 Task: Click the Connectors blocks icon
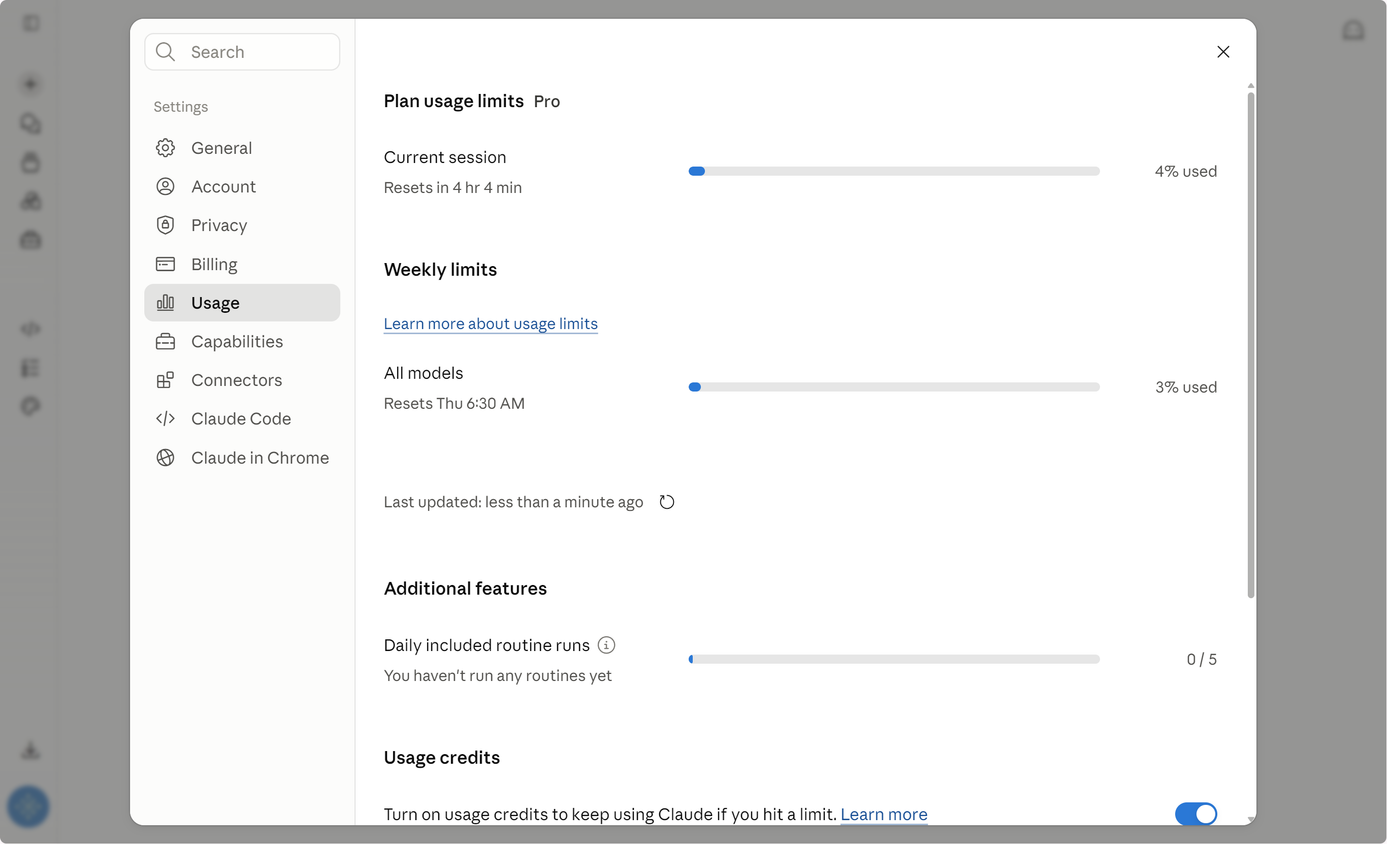pyautogui.click(x=166, y=380)
